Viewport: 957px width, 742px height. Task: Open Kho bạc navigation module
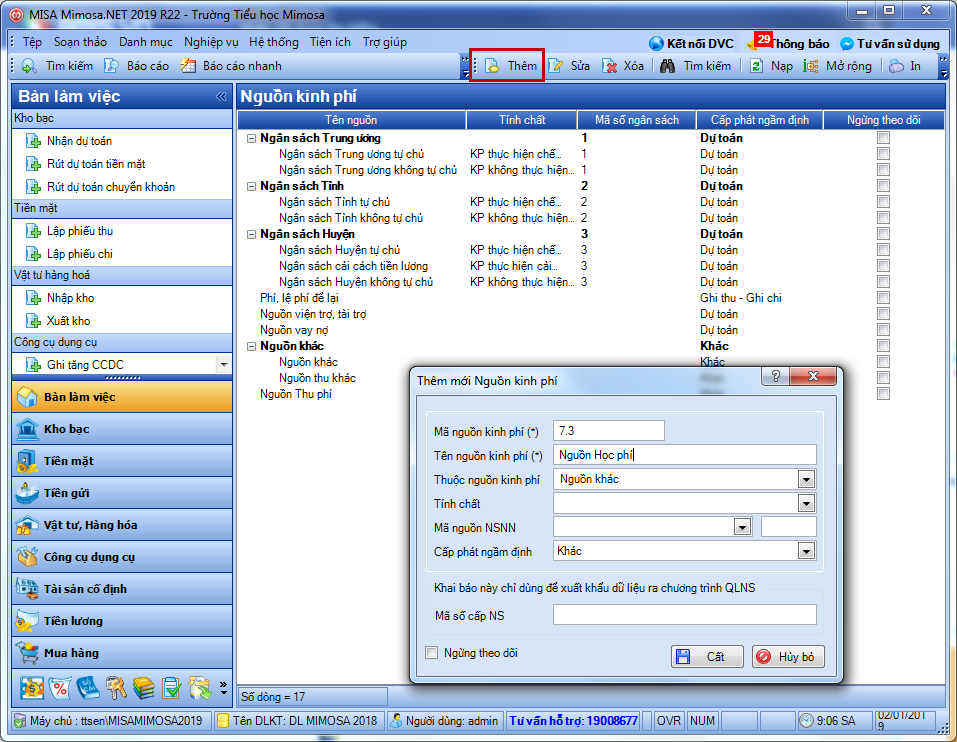coord(121,429)
